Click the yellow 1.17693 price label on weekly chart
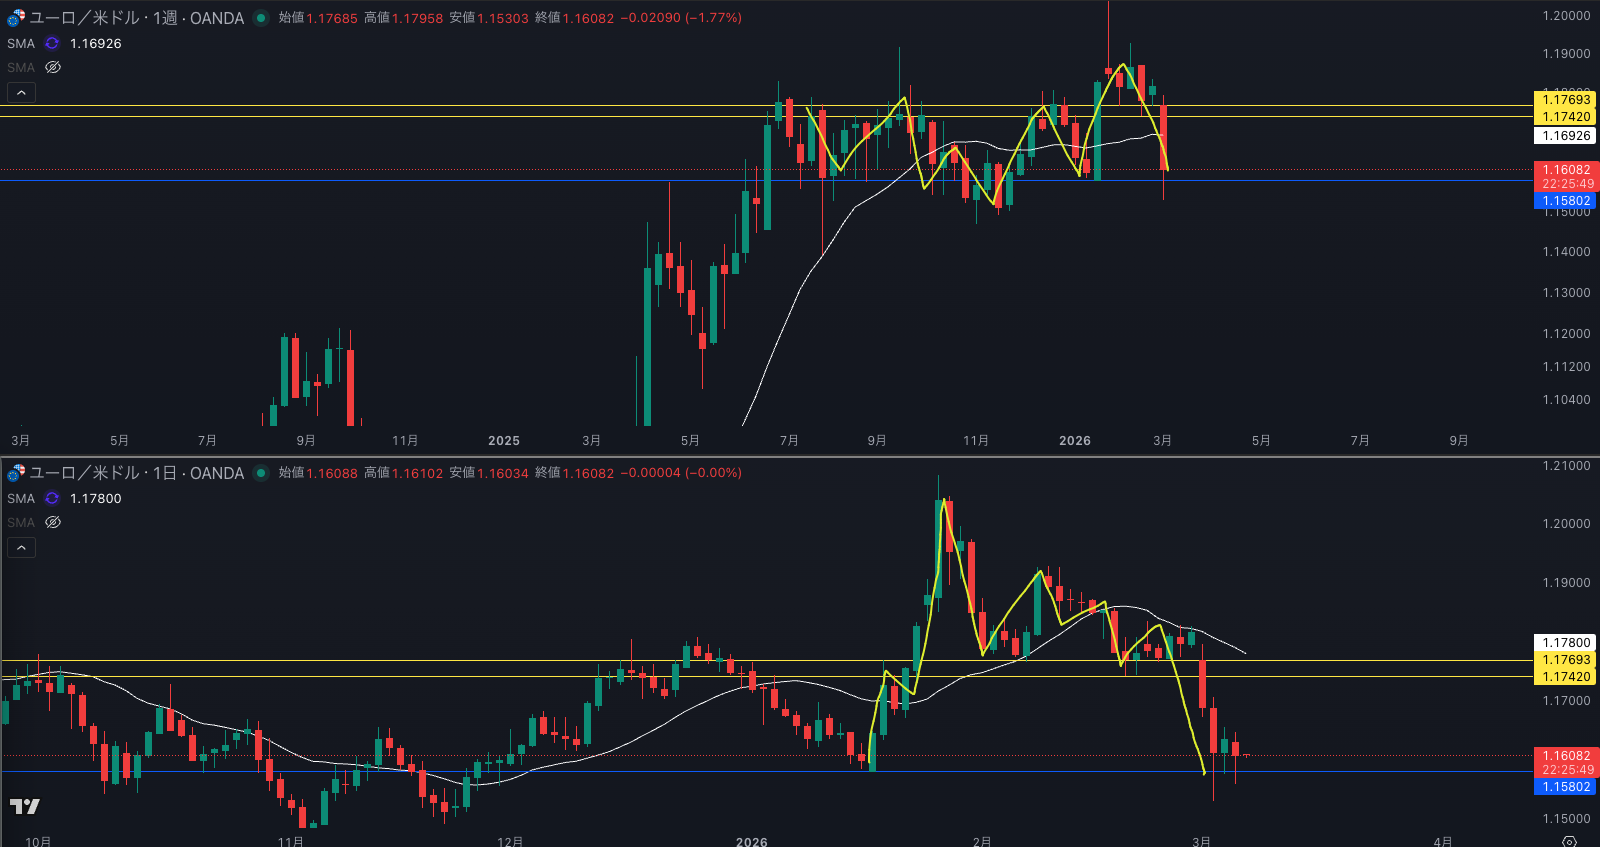The height and width of the screenshot is (847, 1600). [1565, 99]
